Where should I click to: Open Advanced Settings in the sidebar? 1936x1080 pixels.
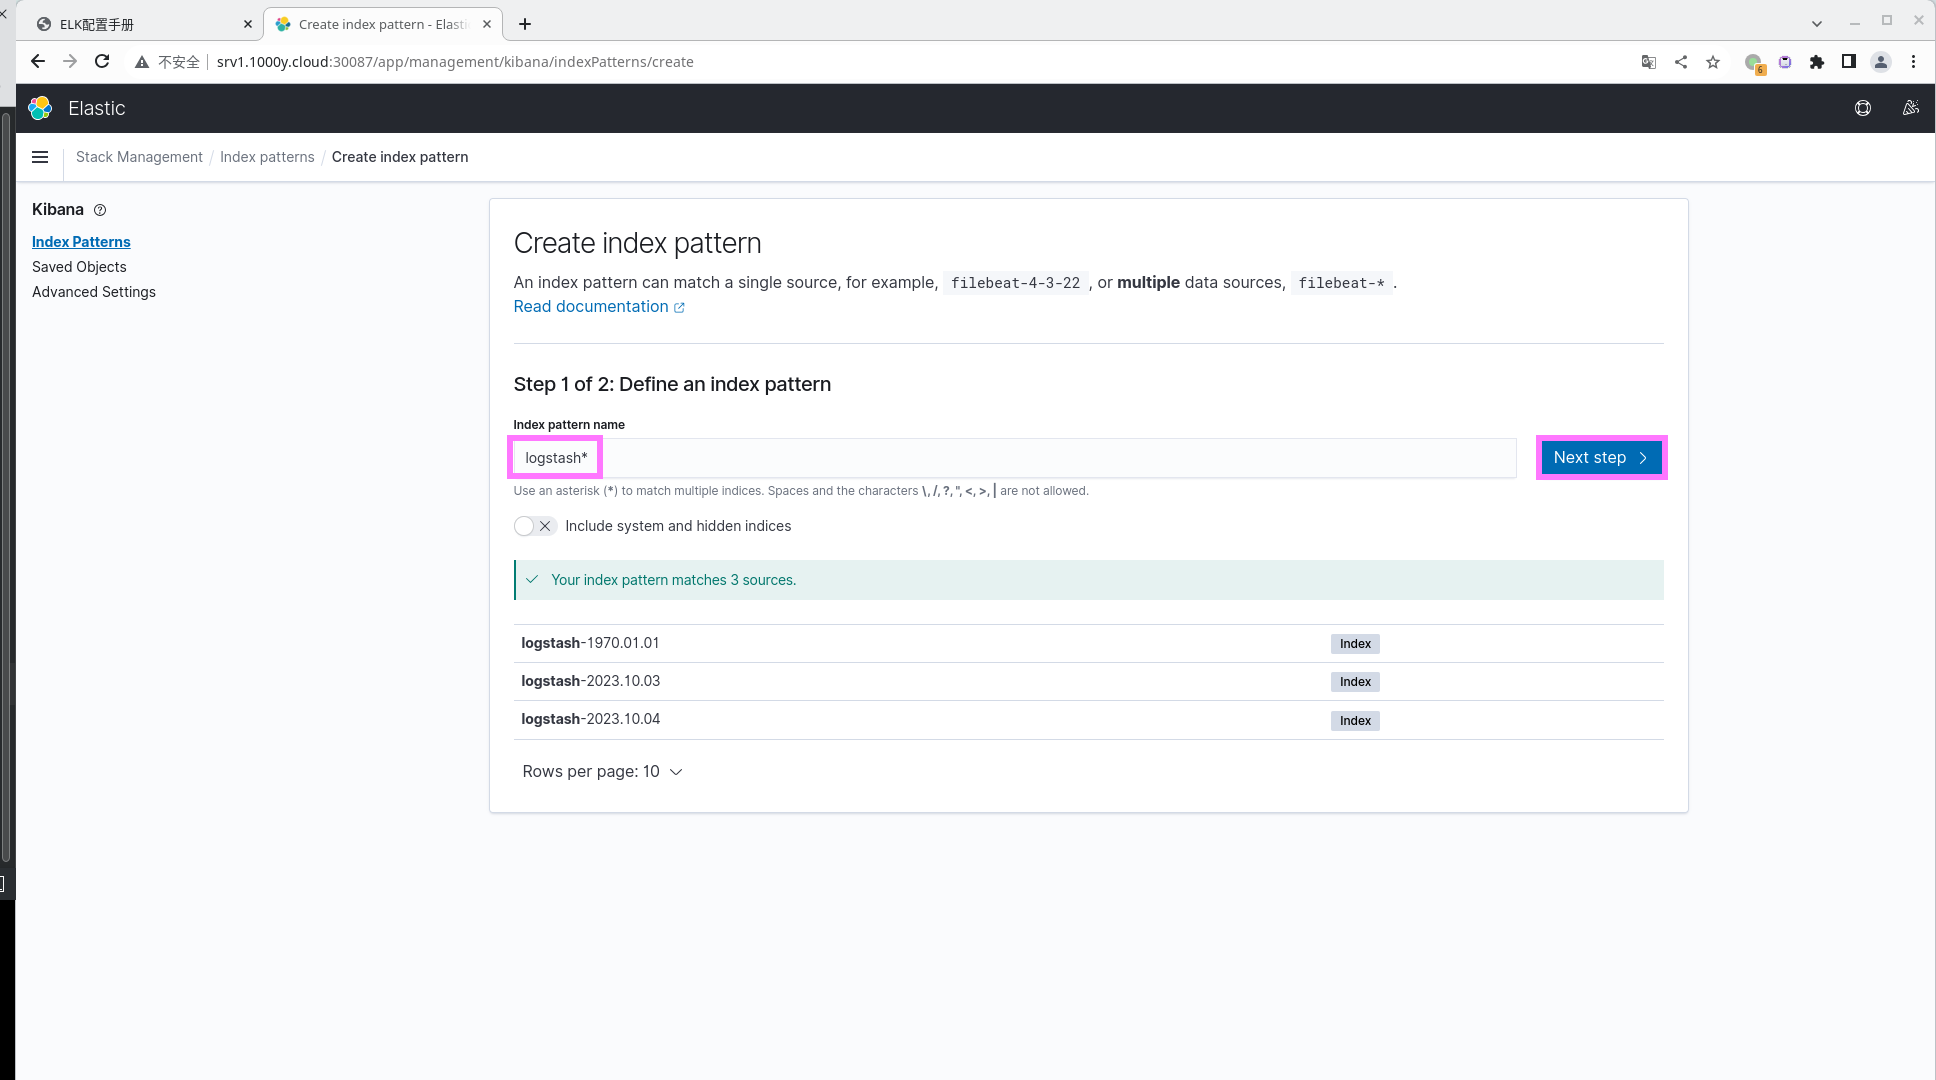pyautogui.click(x=94, y=292)
